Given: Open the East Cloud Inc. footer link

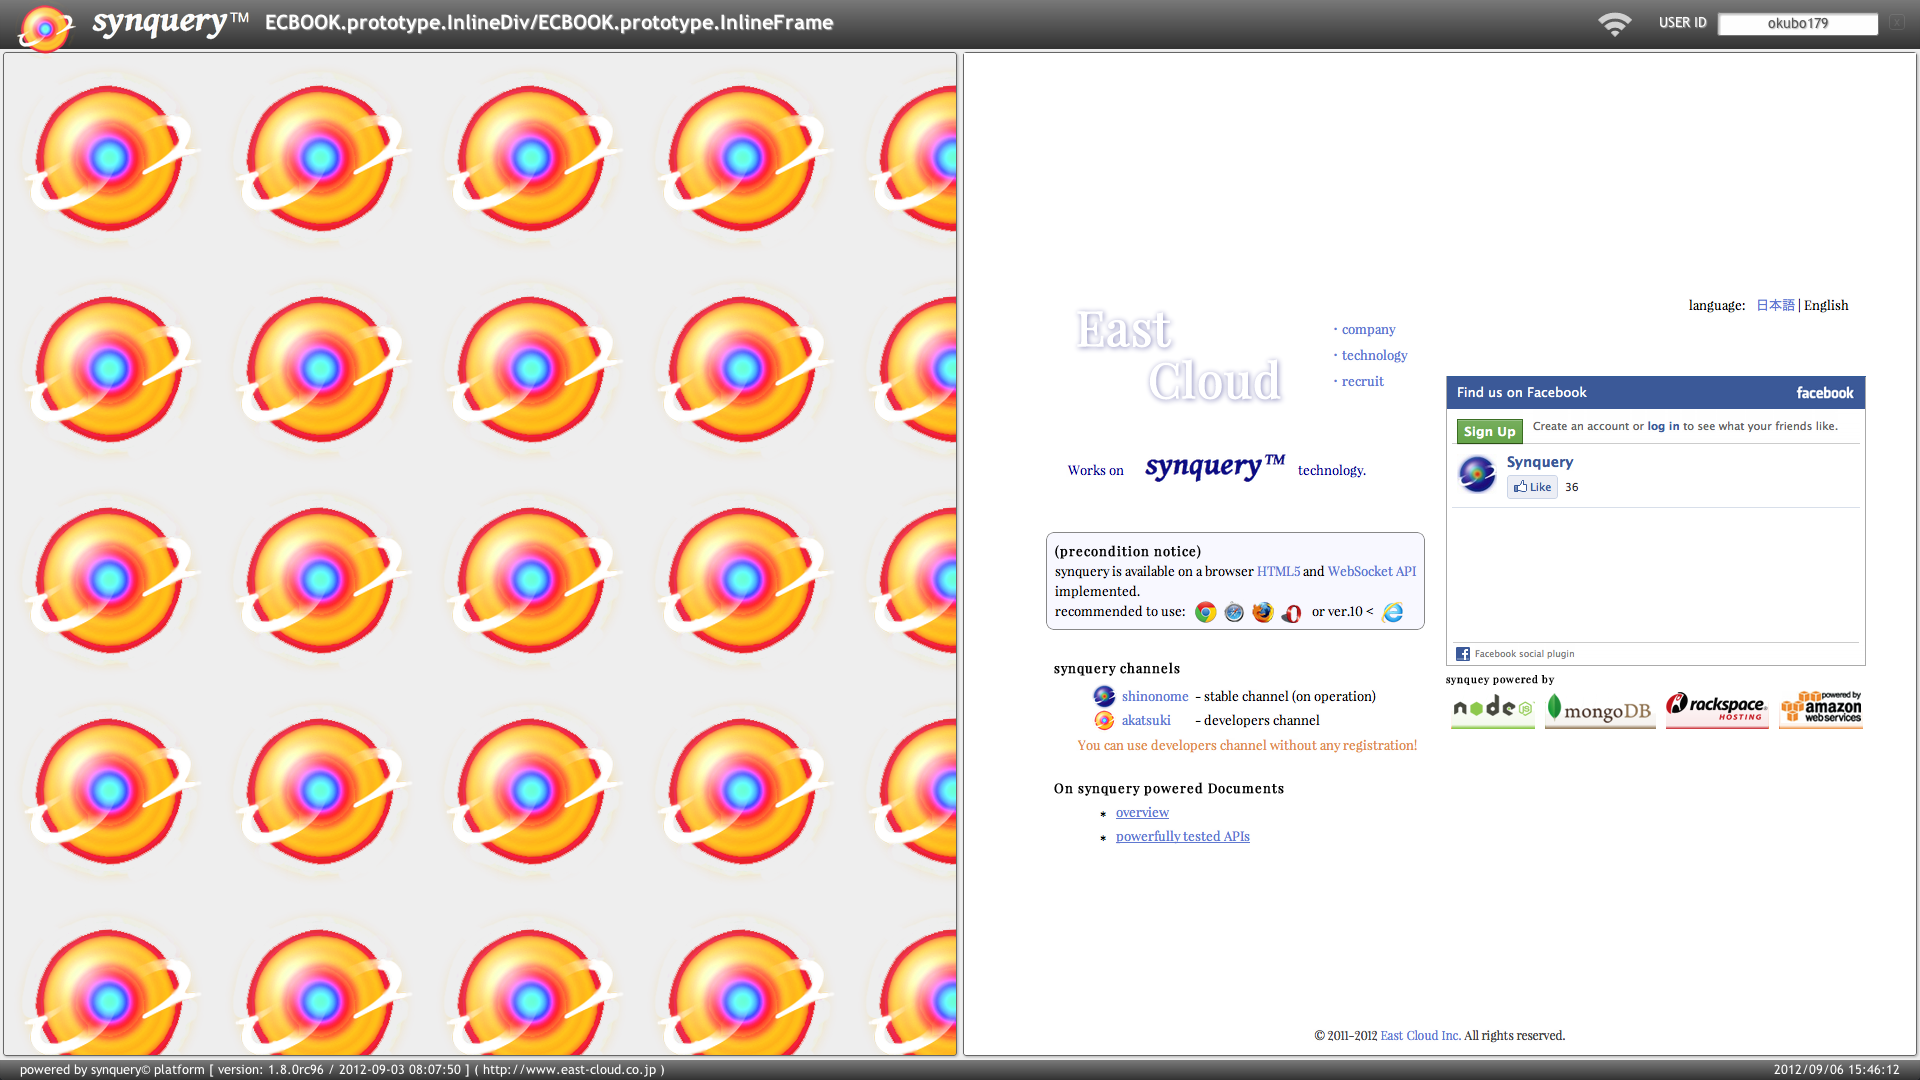Looking at the screenshot, I should [x=1420, y=1035].
